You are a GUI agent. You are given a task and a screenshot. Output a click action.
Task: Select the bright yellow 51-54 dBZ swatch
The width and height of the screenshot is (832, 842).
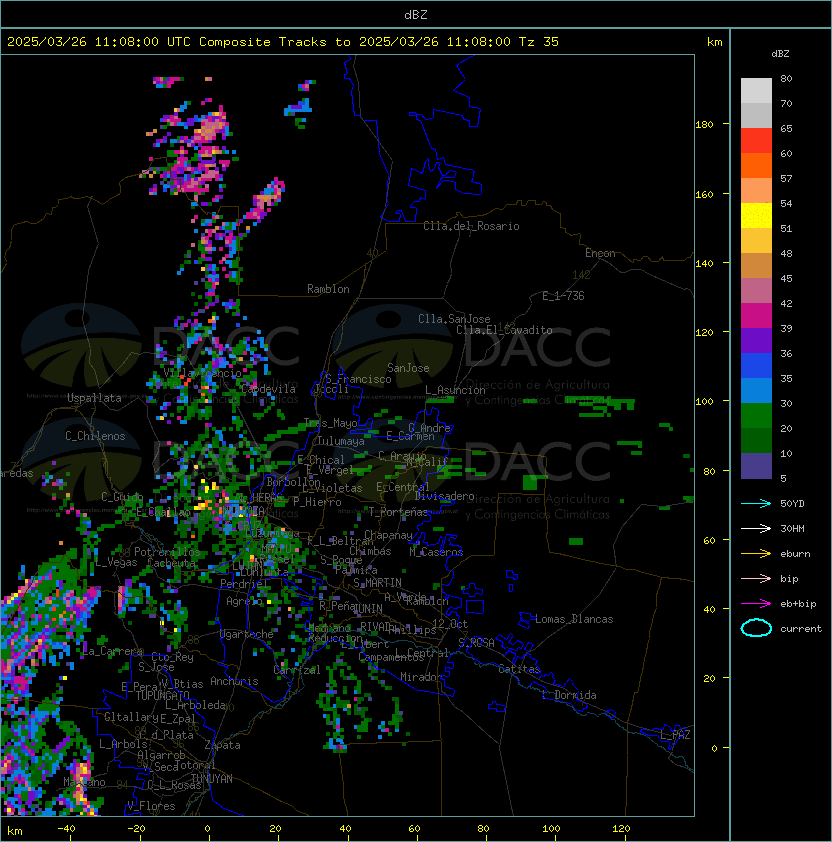(756, 216)
